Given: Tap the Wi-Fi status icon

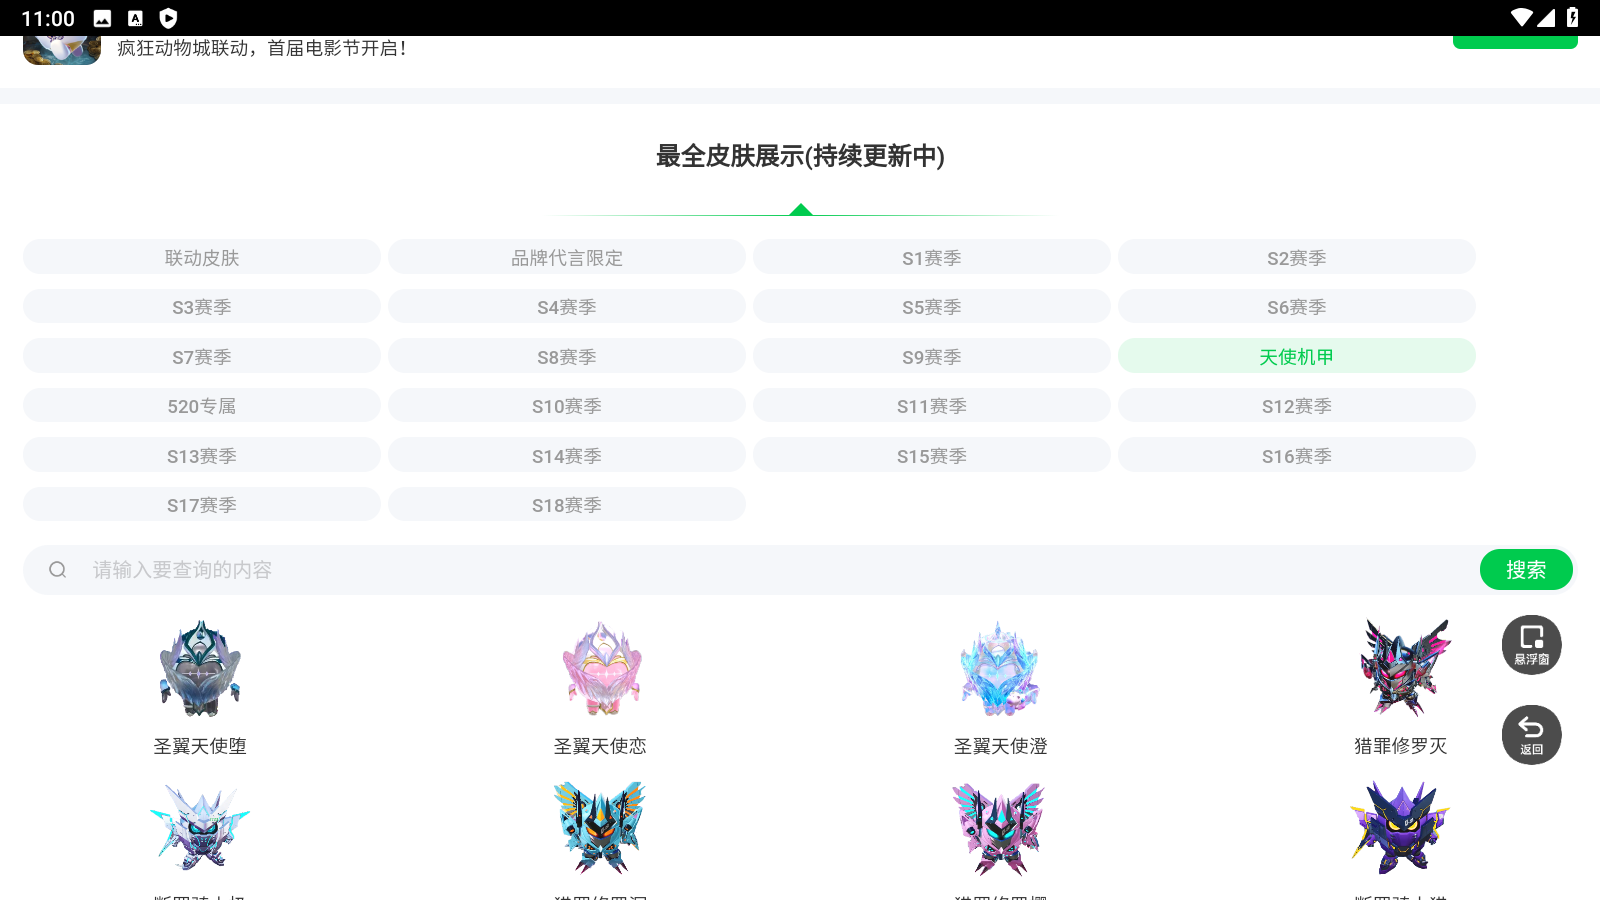Looking at the screenshot, I should coord(1521,17).
